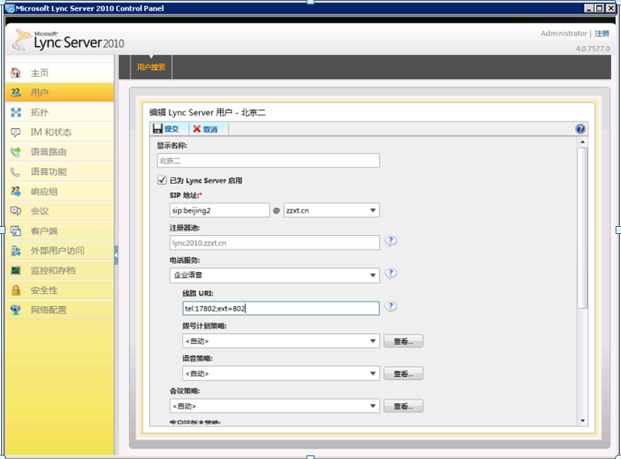Open the 监控和存档 monitoring icon

click(x=15, y=270)
